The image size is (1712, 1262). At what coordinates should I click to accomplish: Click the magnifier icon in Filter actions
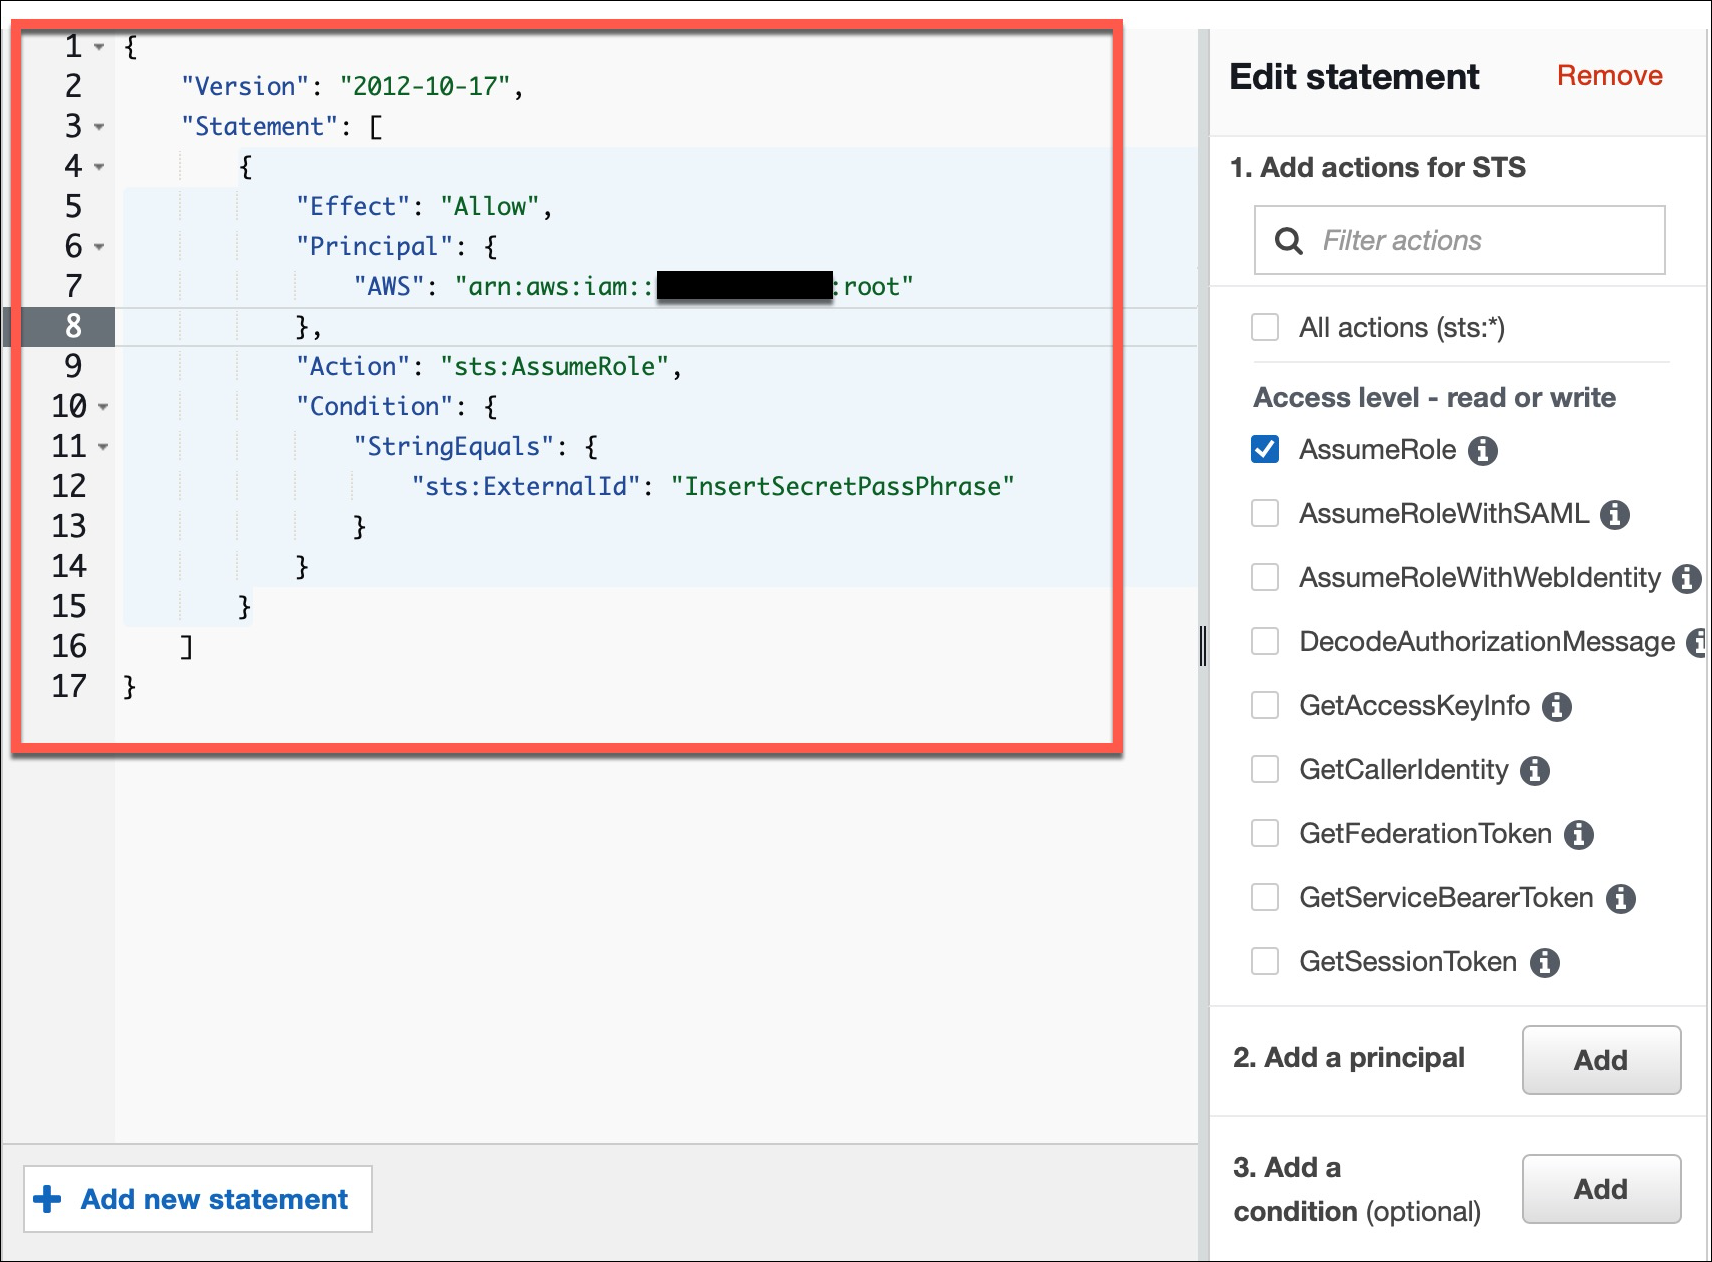pyautogui.click(x=1289, y=241)
